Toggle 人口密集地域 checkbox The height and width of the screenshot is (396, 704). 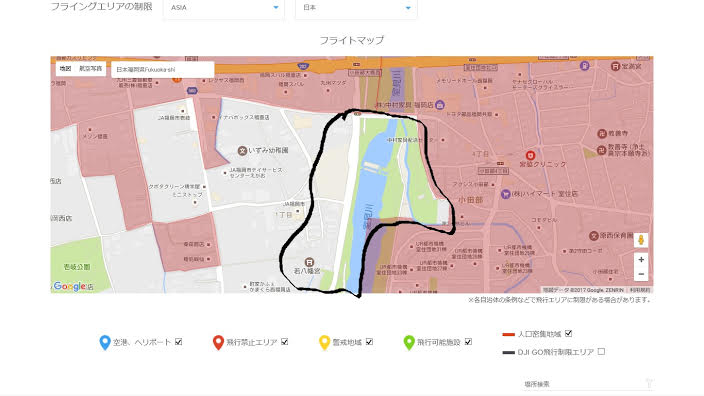(x=568, y=333)
